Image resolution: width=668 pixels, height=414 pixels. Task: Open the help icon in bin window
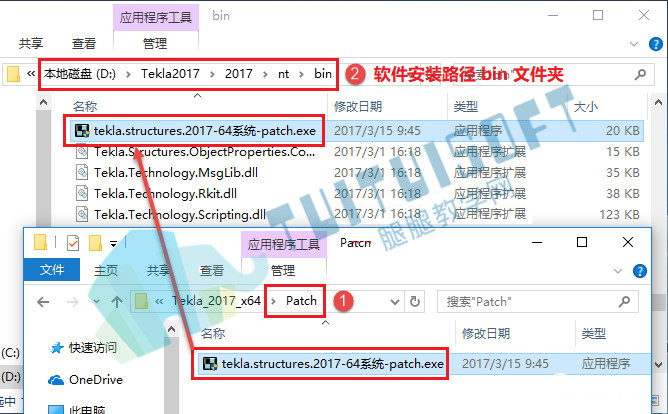656,44
